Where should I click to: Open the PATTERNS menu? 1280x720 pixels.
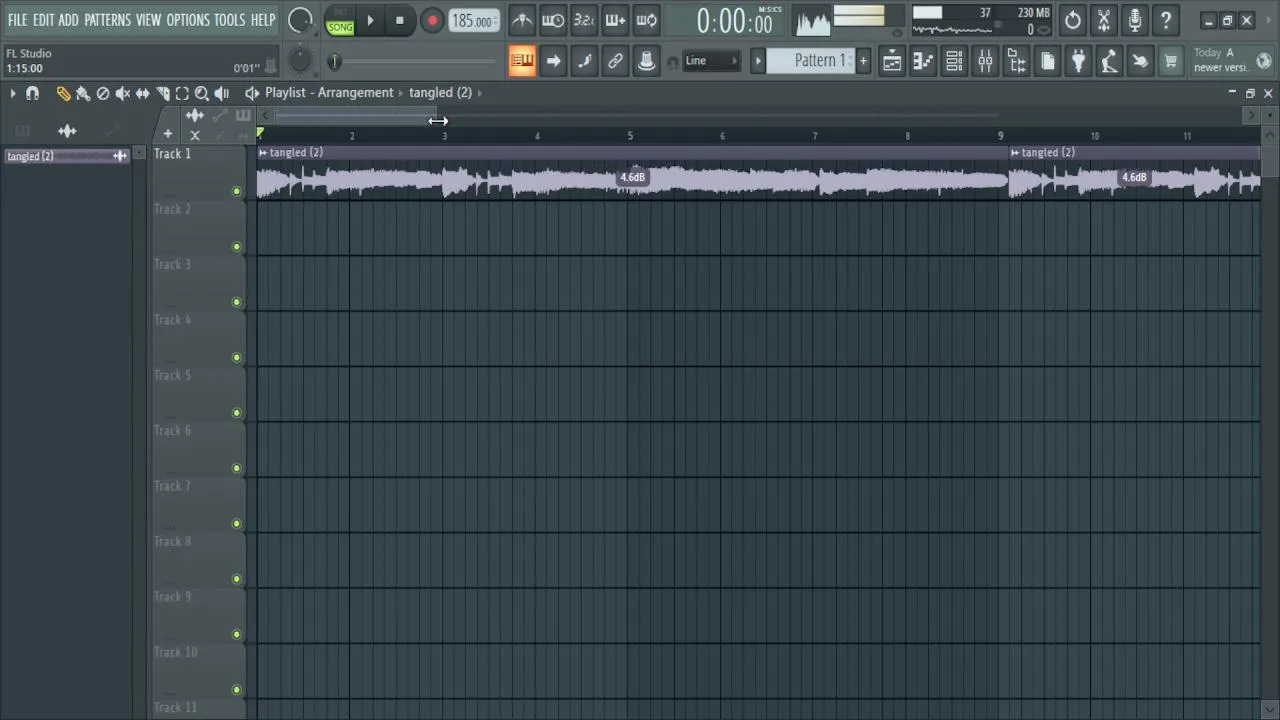click(x=107, y=20)
